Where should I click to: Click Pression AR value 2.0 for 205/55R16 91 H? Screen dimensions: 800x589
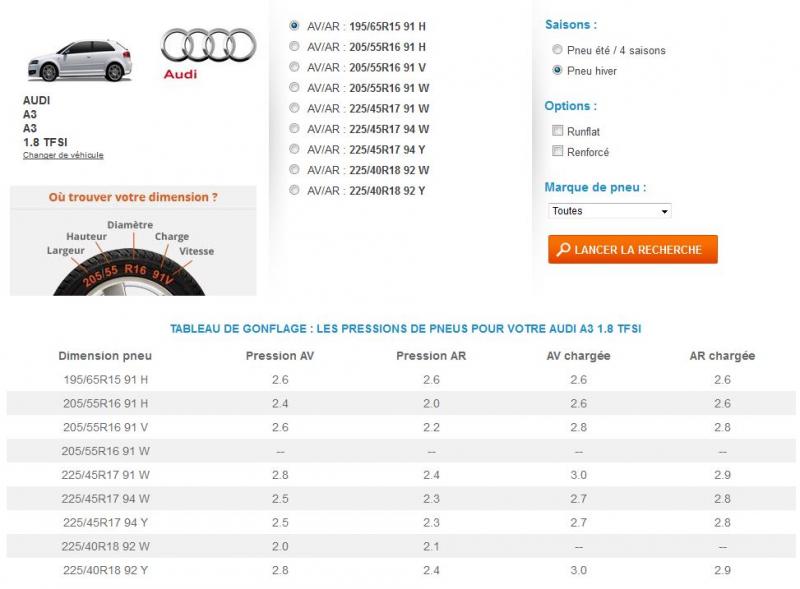coord(431,404)
